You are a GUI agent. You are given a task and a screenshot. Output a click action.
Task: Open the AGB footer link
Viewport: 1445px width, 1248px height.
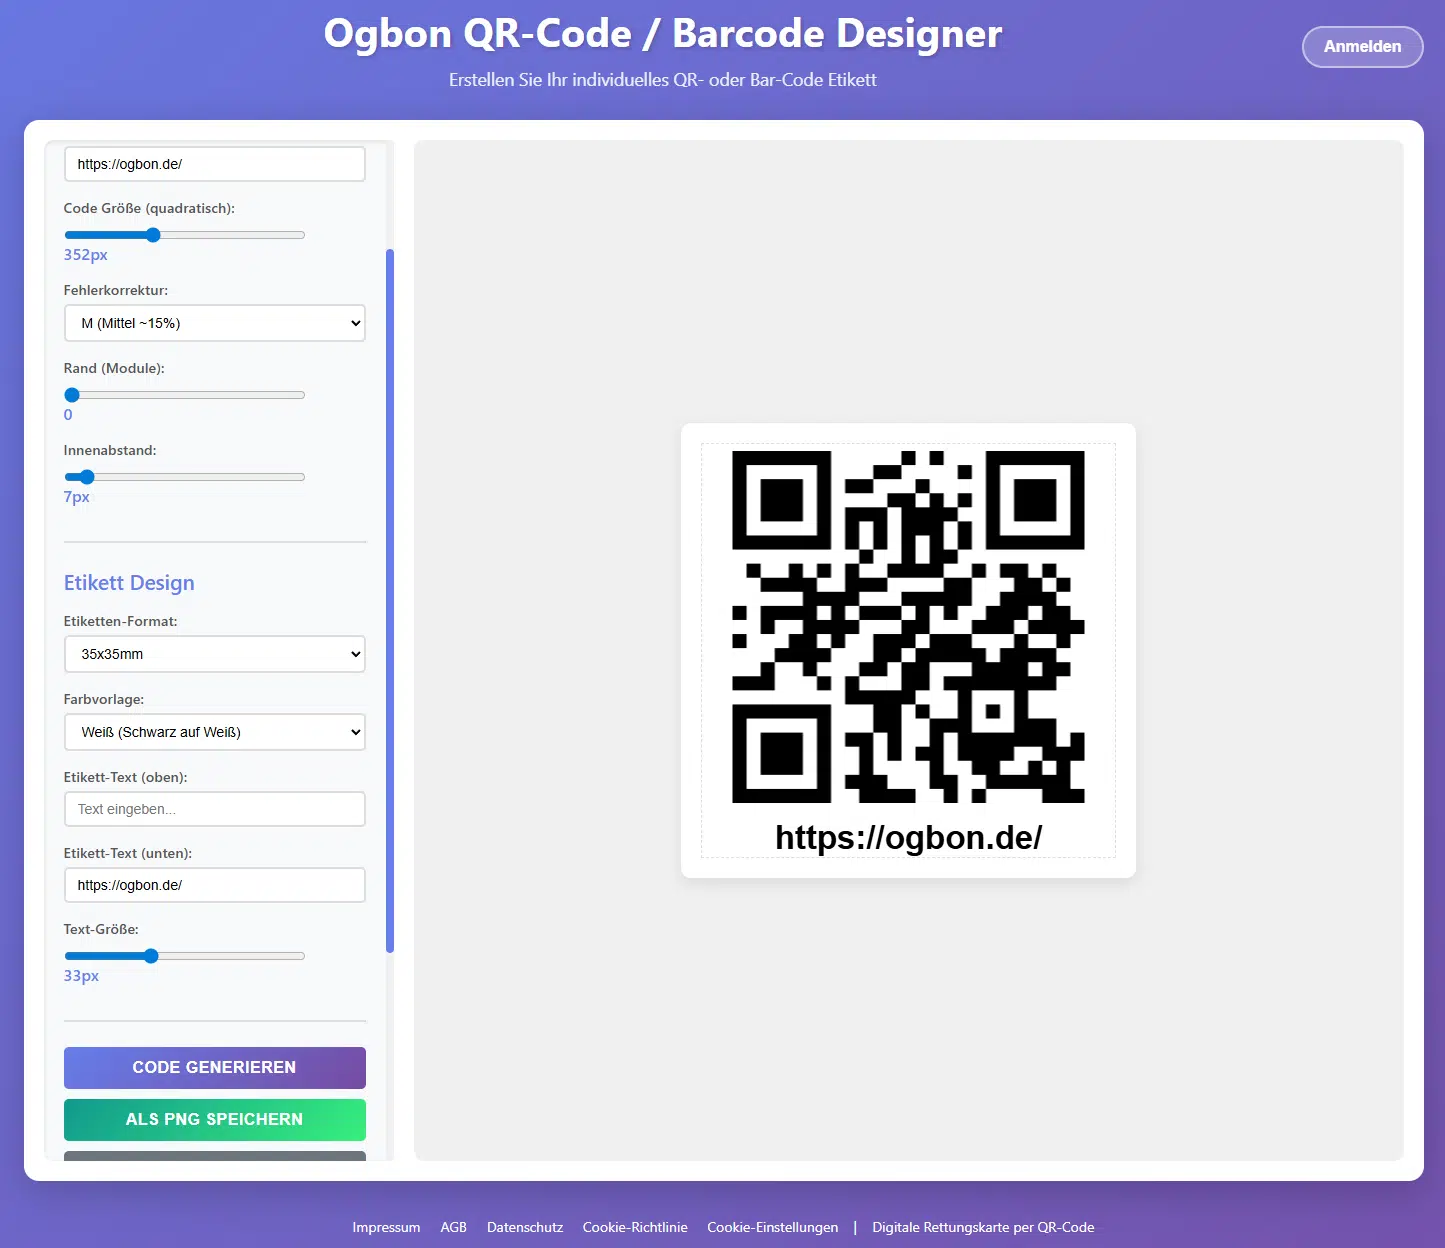[453, 1227]
